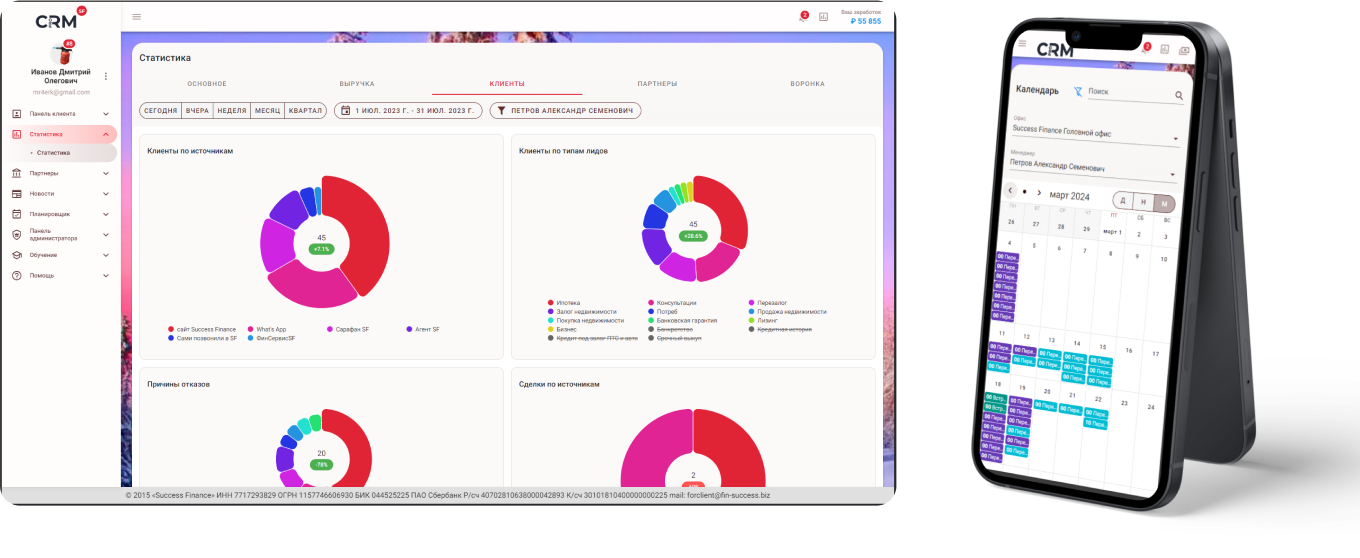Open the three-dot menu beside Иванов Дмитрий Олегович

coord(106,76)
